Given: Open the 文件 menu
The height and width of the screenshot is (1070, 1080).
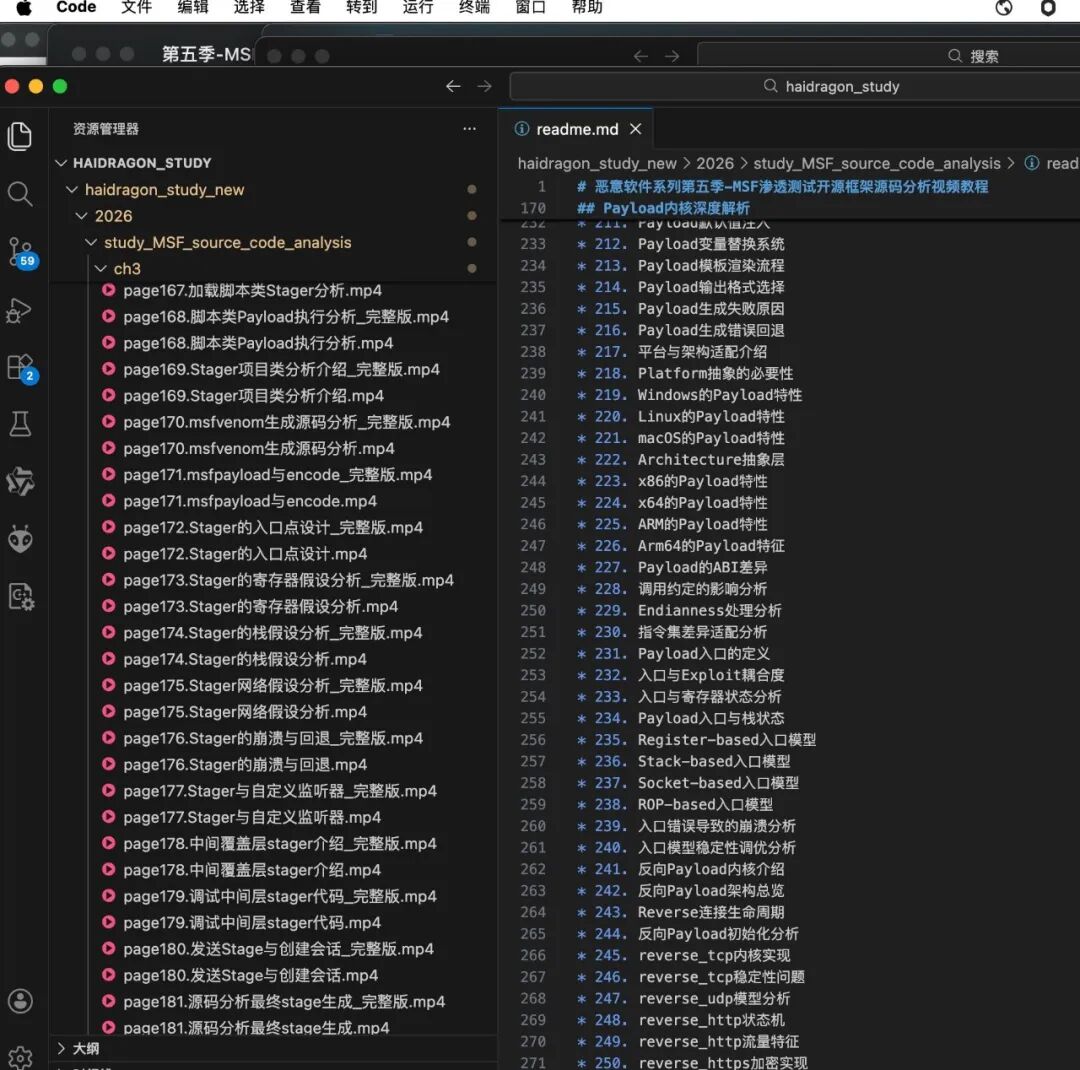Looking at the screenshot, I should 136,8.
